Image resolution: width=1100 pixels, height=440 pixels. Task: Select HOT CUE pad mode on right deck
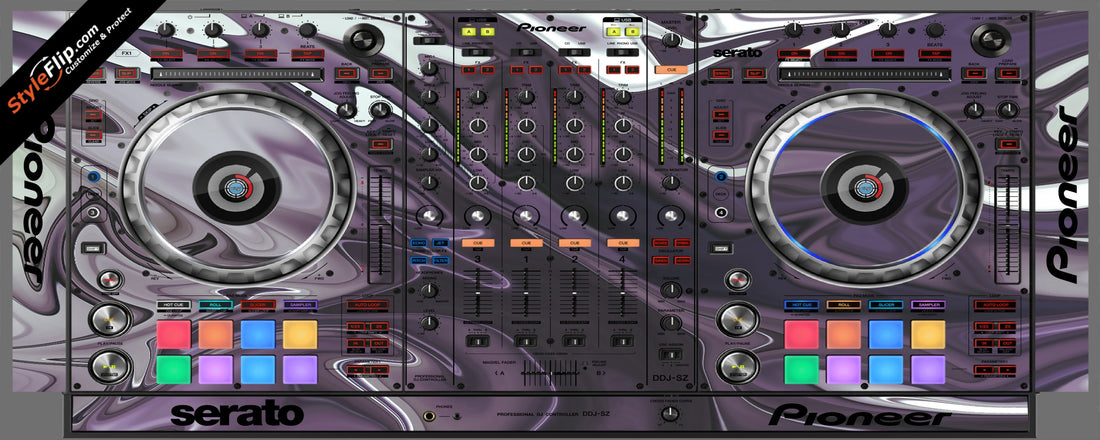click(x=801, y=305)
